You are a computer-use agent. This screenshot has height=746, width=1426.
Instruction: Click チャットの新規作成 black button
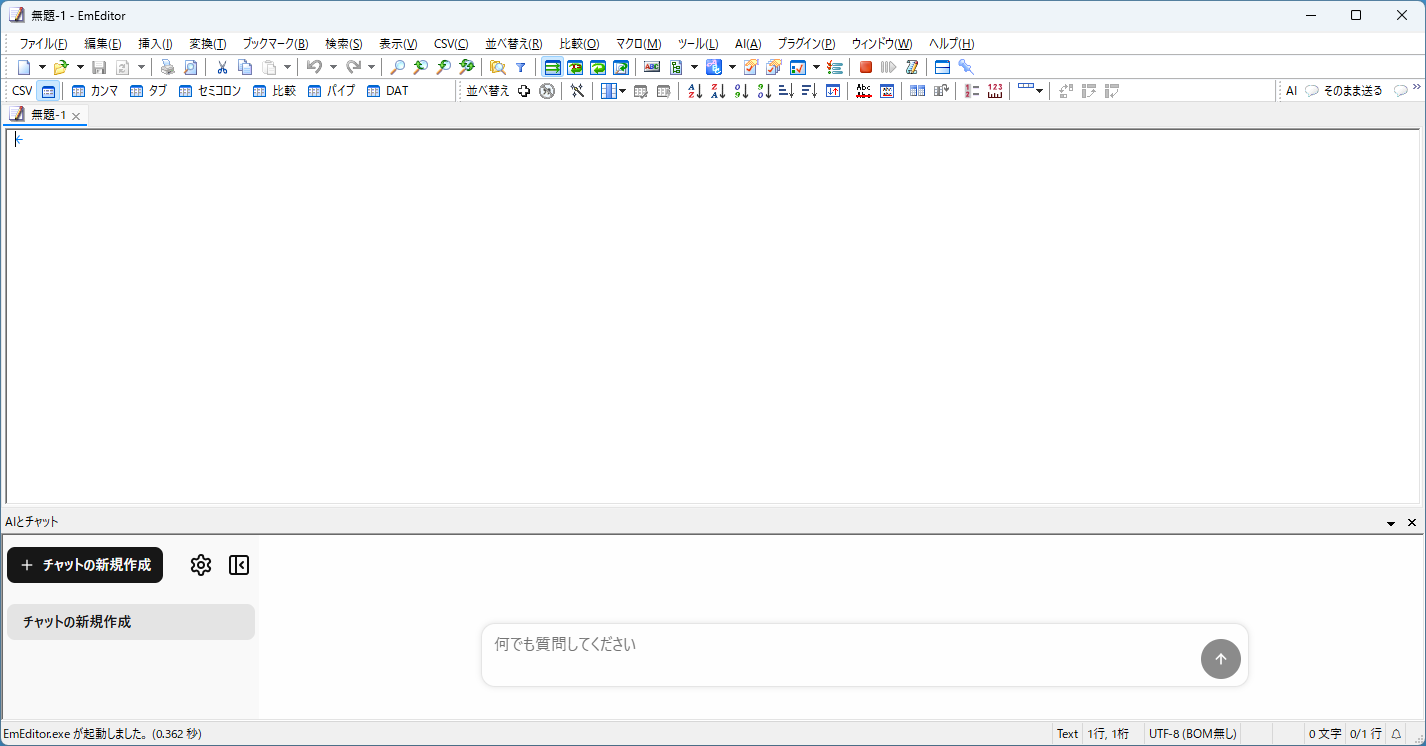85,565
